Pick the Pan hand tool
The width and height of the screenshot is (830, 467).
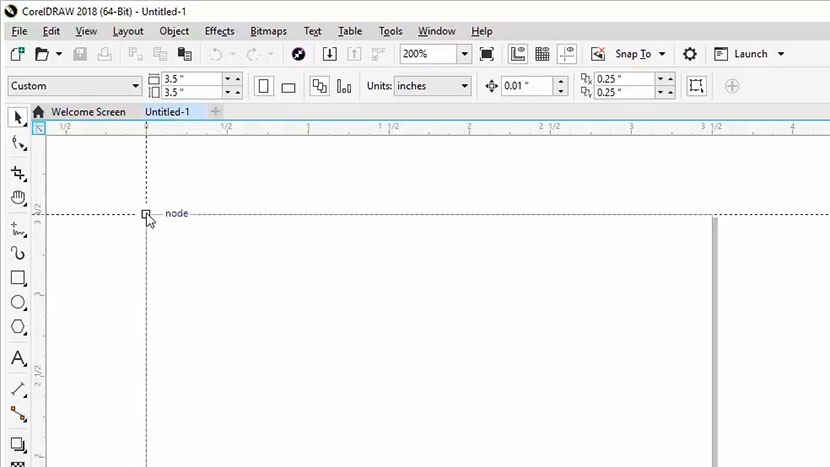click(x=18, y=198)
